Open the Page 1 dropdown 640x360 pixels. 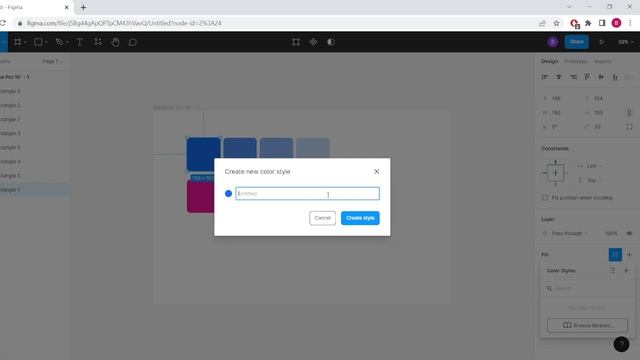pyautogui.click(x=52, y=61)
